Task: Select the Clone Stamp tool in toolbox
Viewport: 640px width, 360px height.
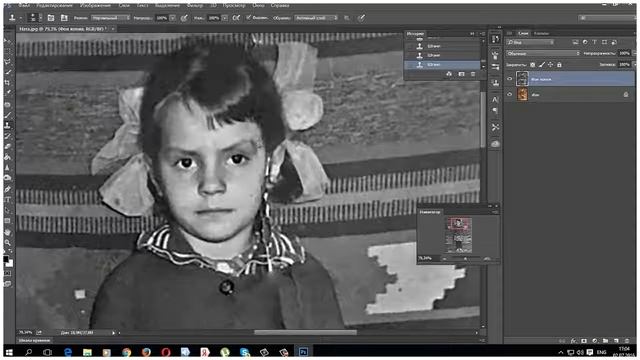Action: (7, 125)
